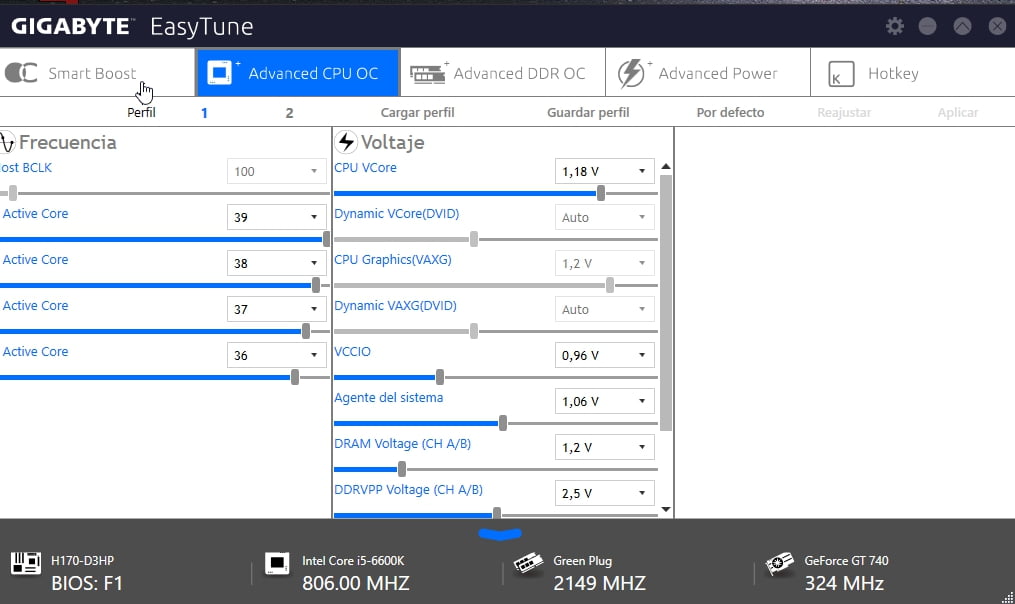Viewport: 1015px width, 604px height.
Task: Collapse panel with blue bottom handle
Action: click(500, 534)
